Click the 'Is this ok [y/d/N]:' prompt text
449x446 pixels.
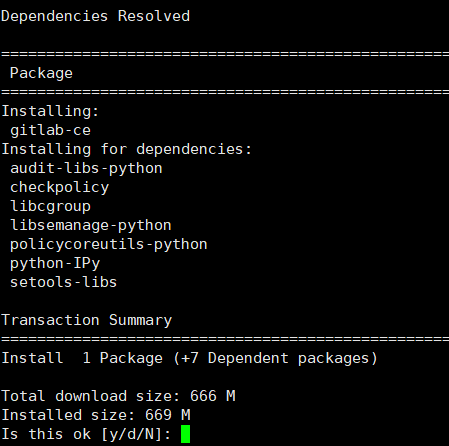click(x=86, y=434)
